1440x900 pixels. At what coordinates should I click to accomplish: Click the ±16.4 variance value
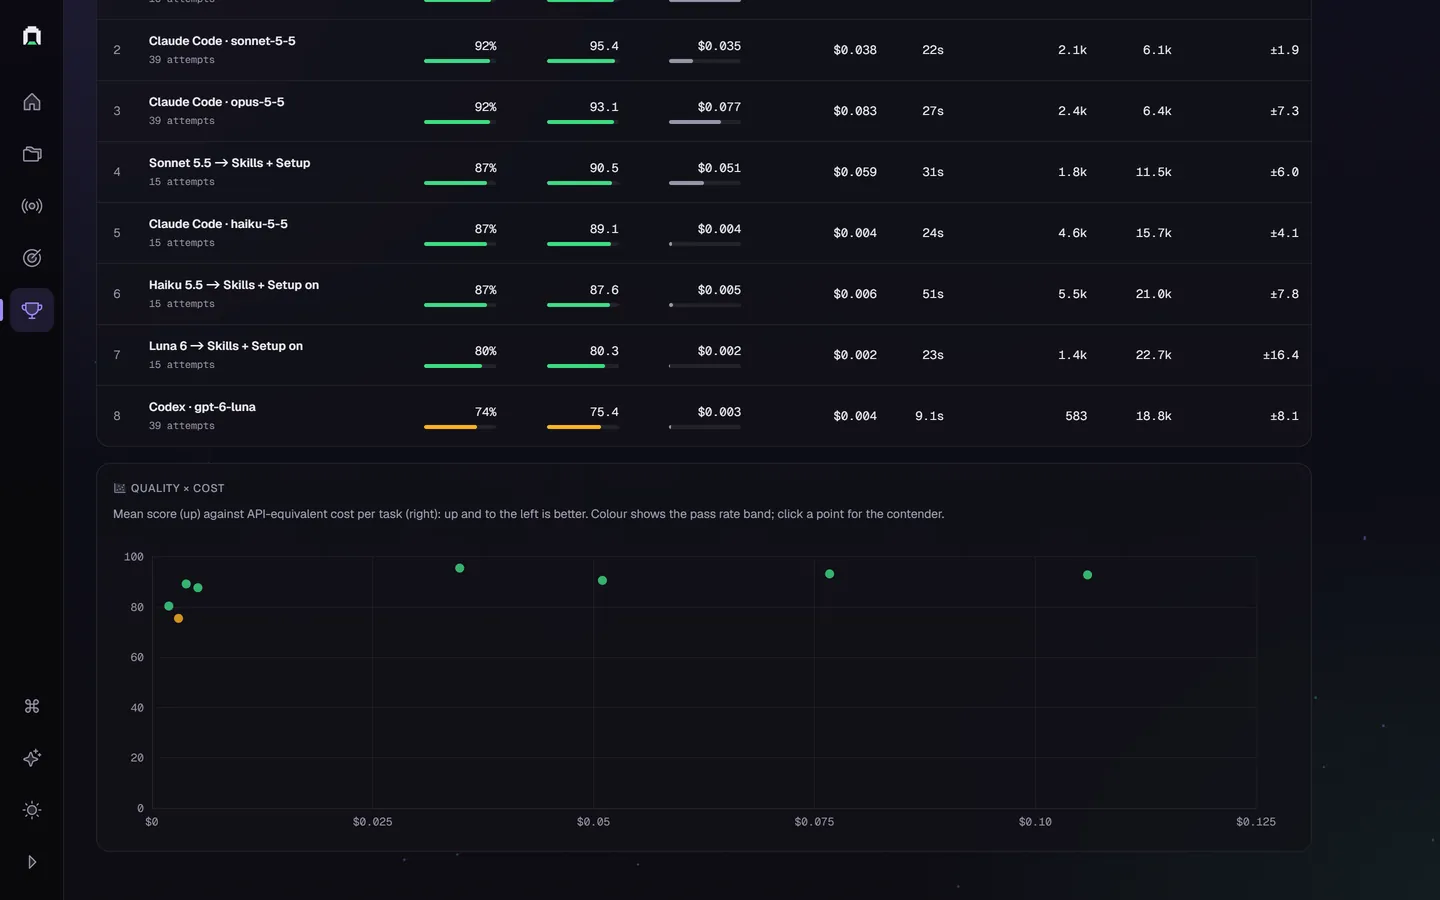(1281, 355)
